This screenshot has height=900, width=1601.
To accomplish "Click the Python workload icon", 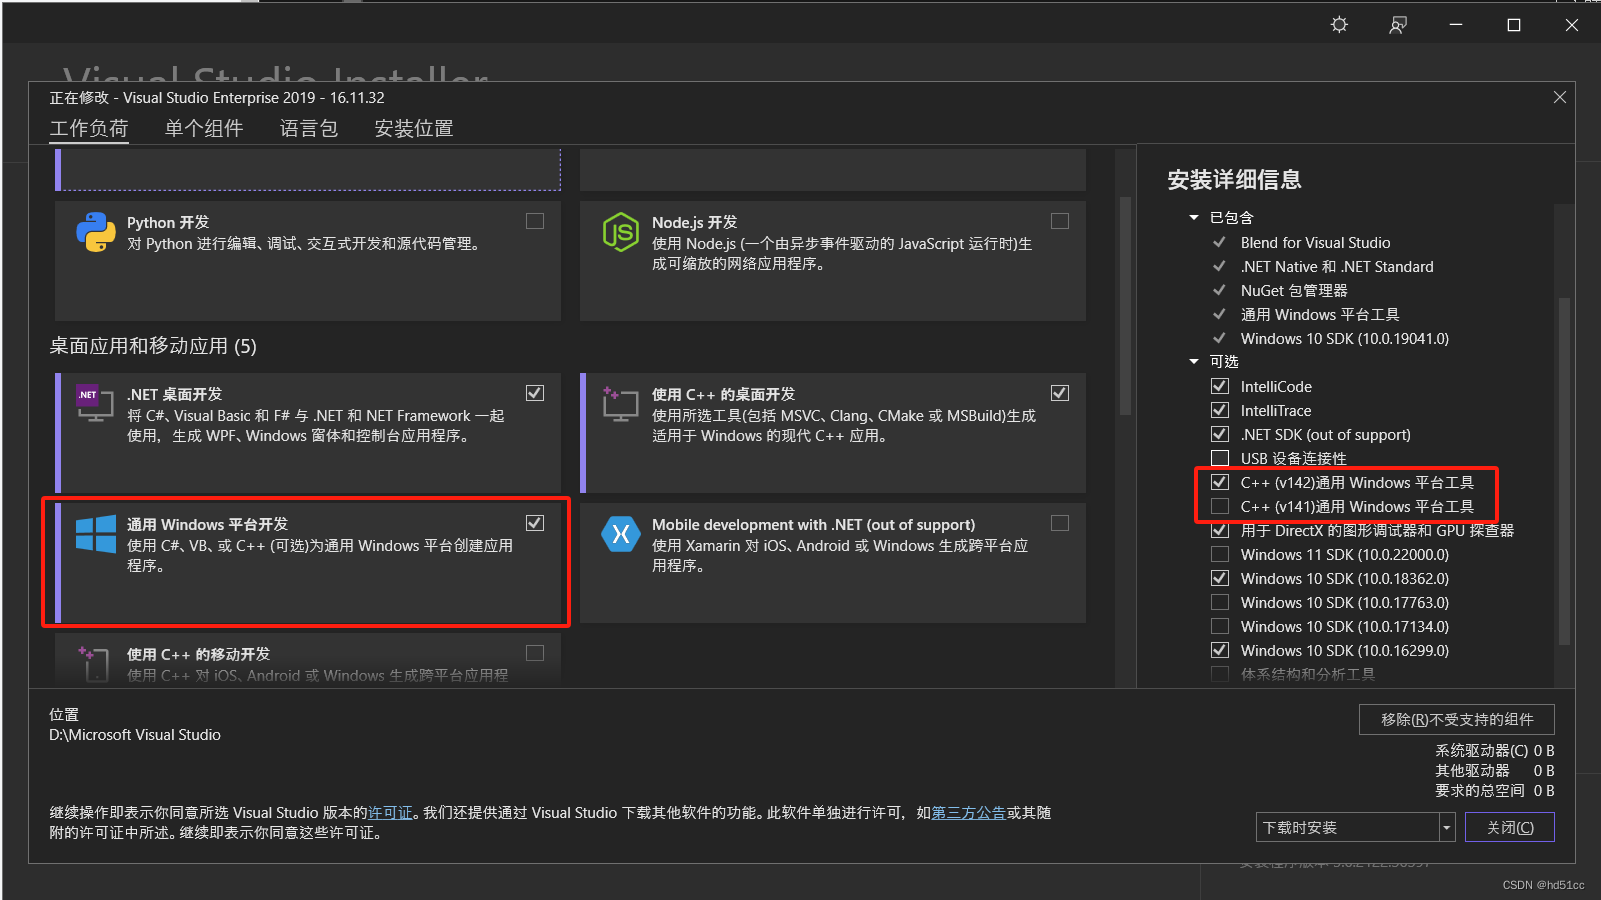I will coord(96,232).
